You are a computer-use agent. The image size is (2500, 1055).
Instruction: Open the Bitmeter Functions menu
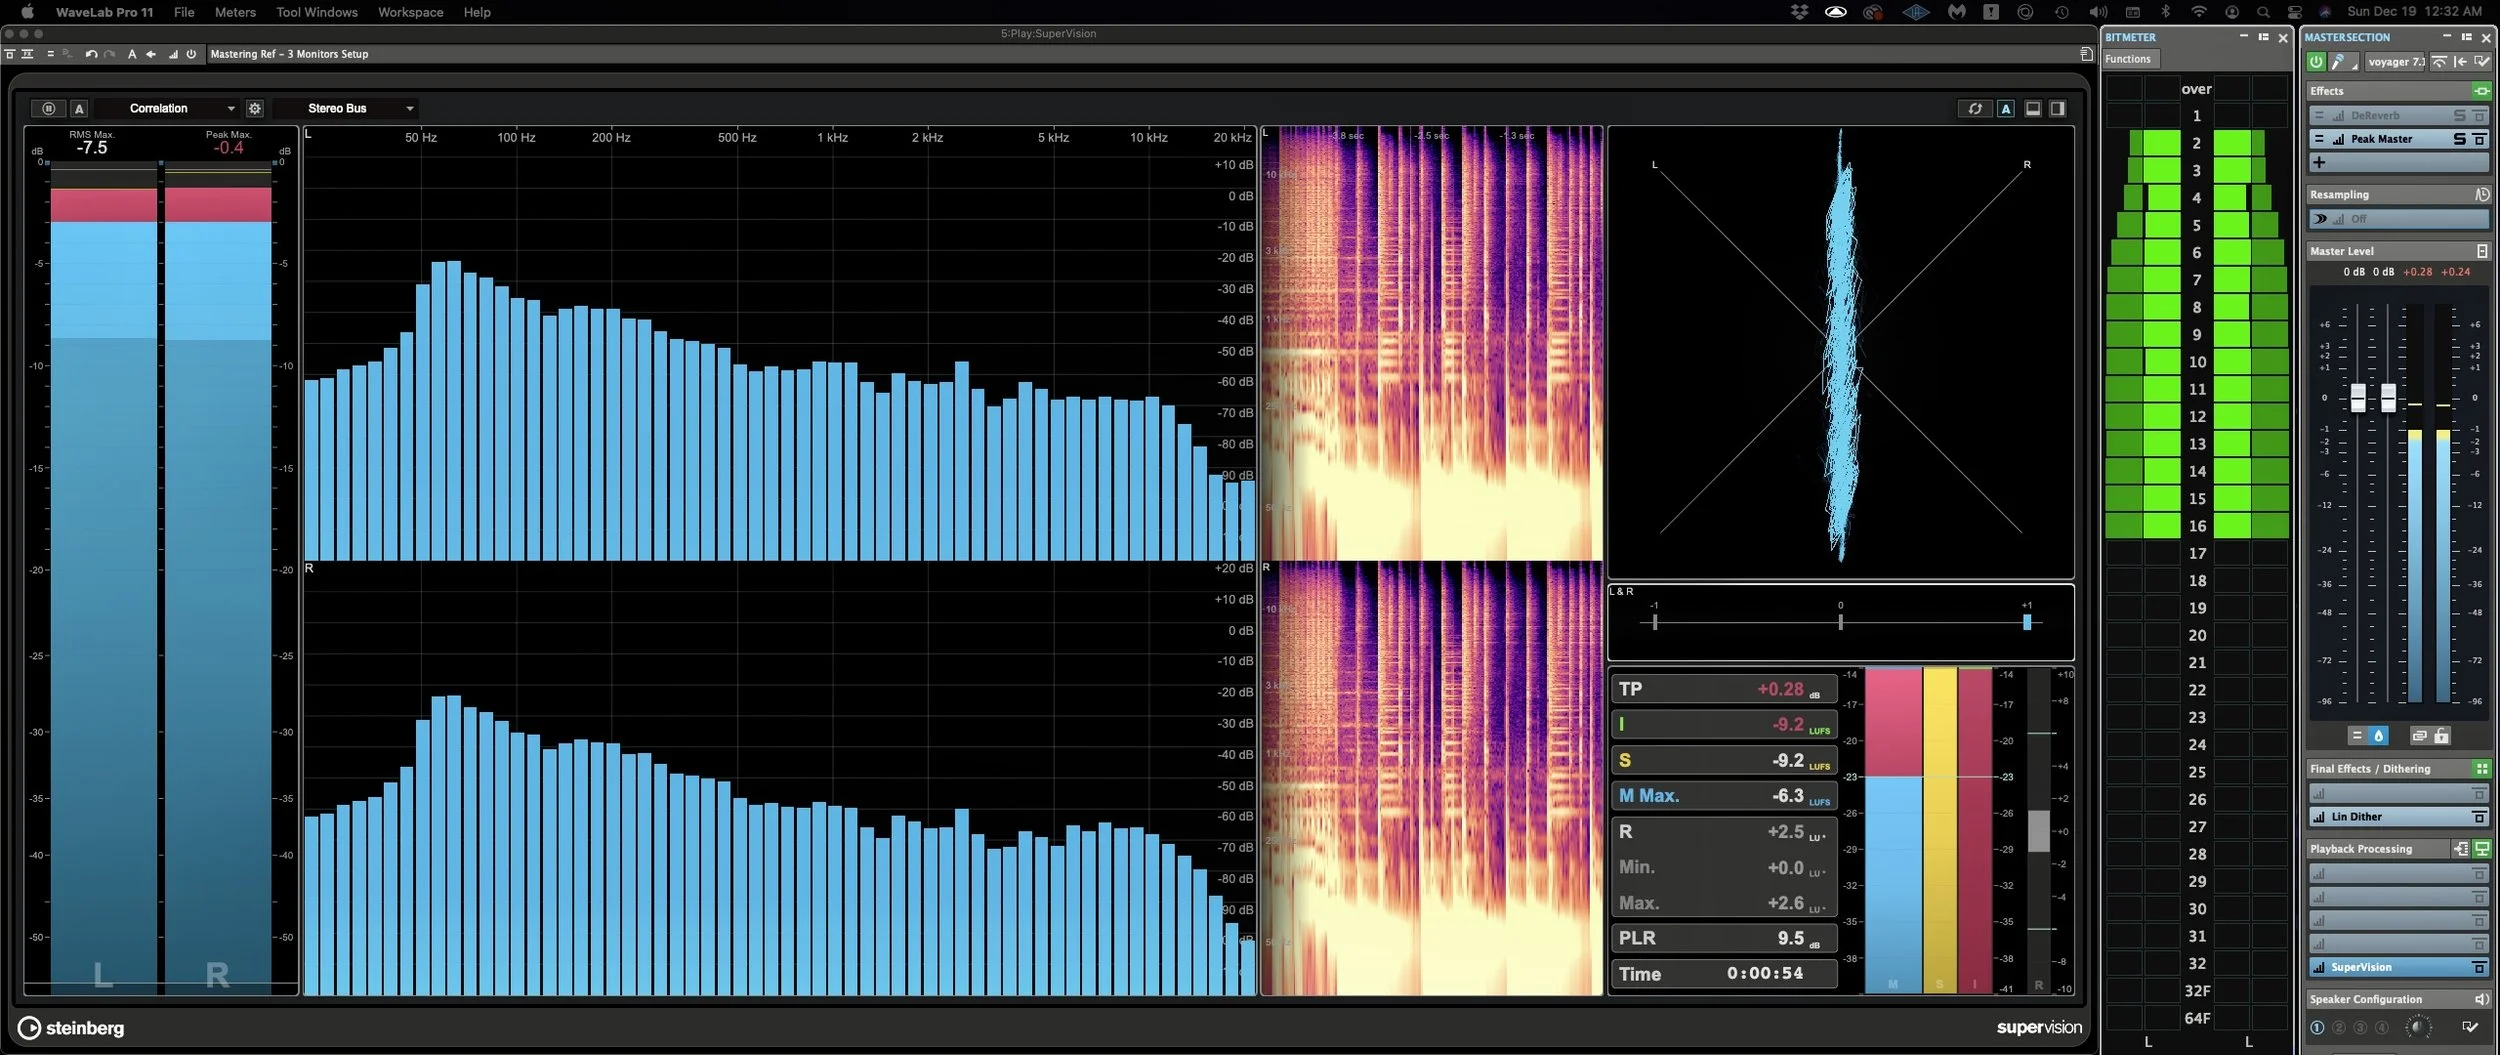pos(2130,59)
